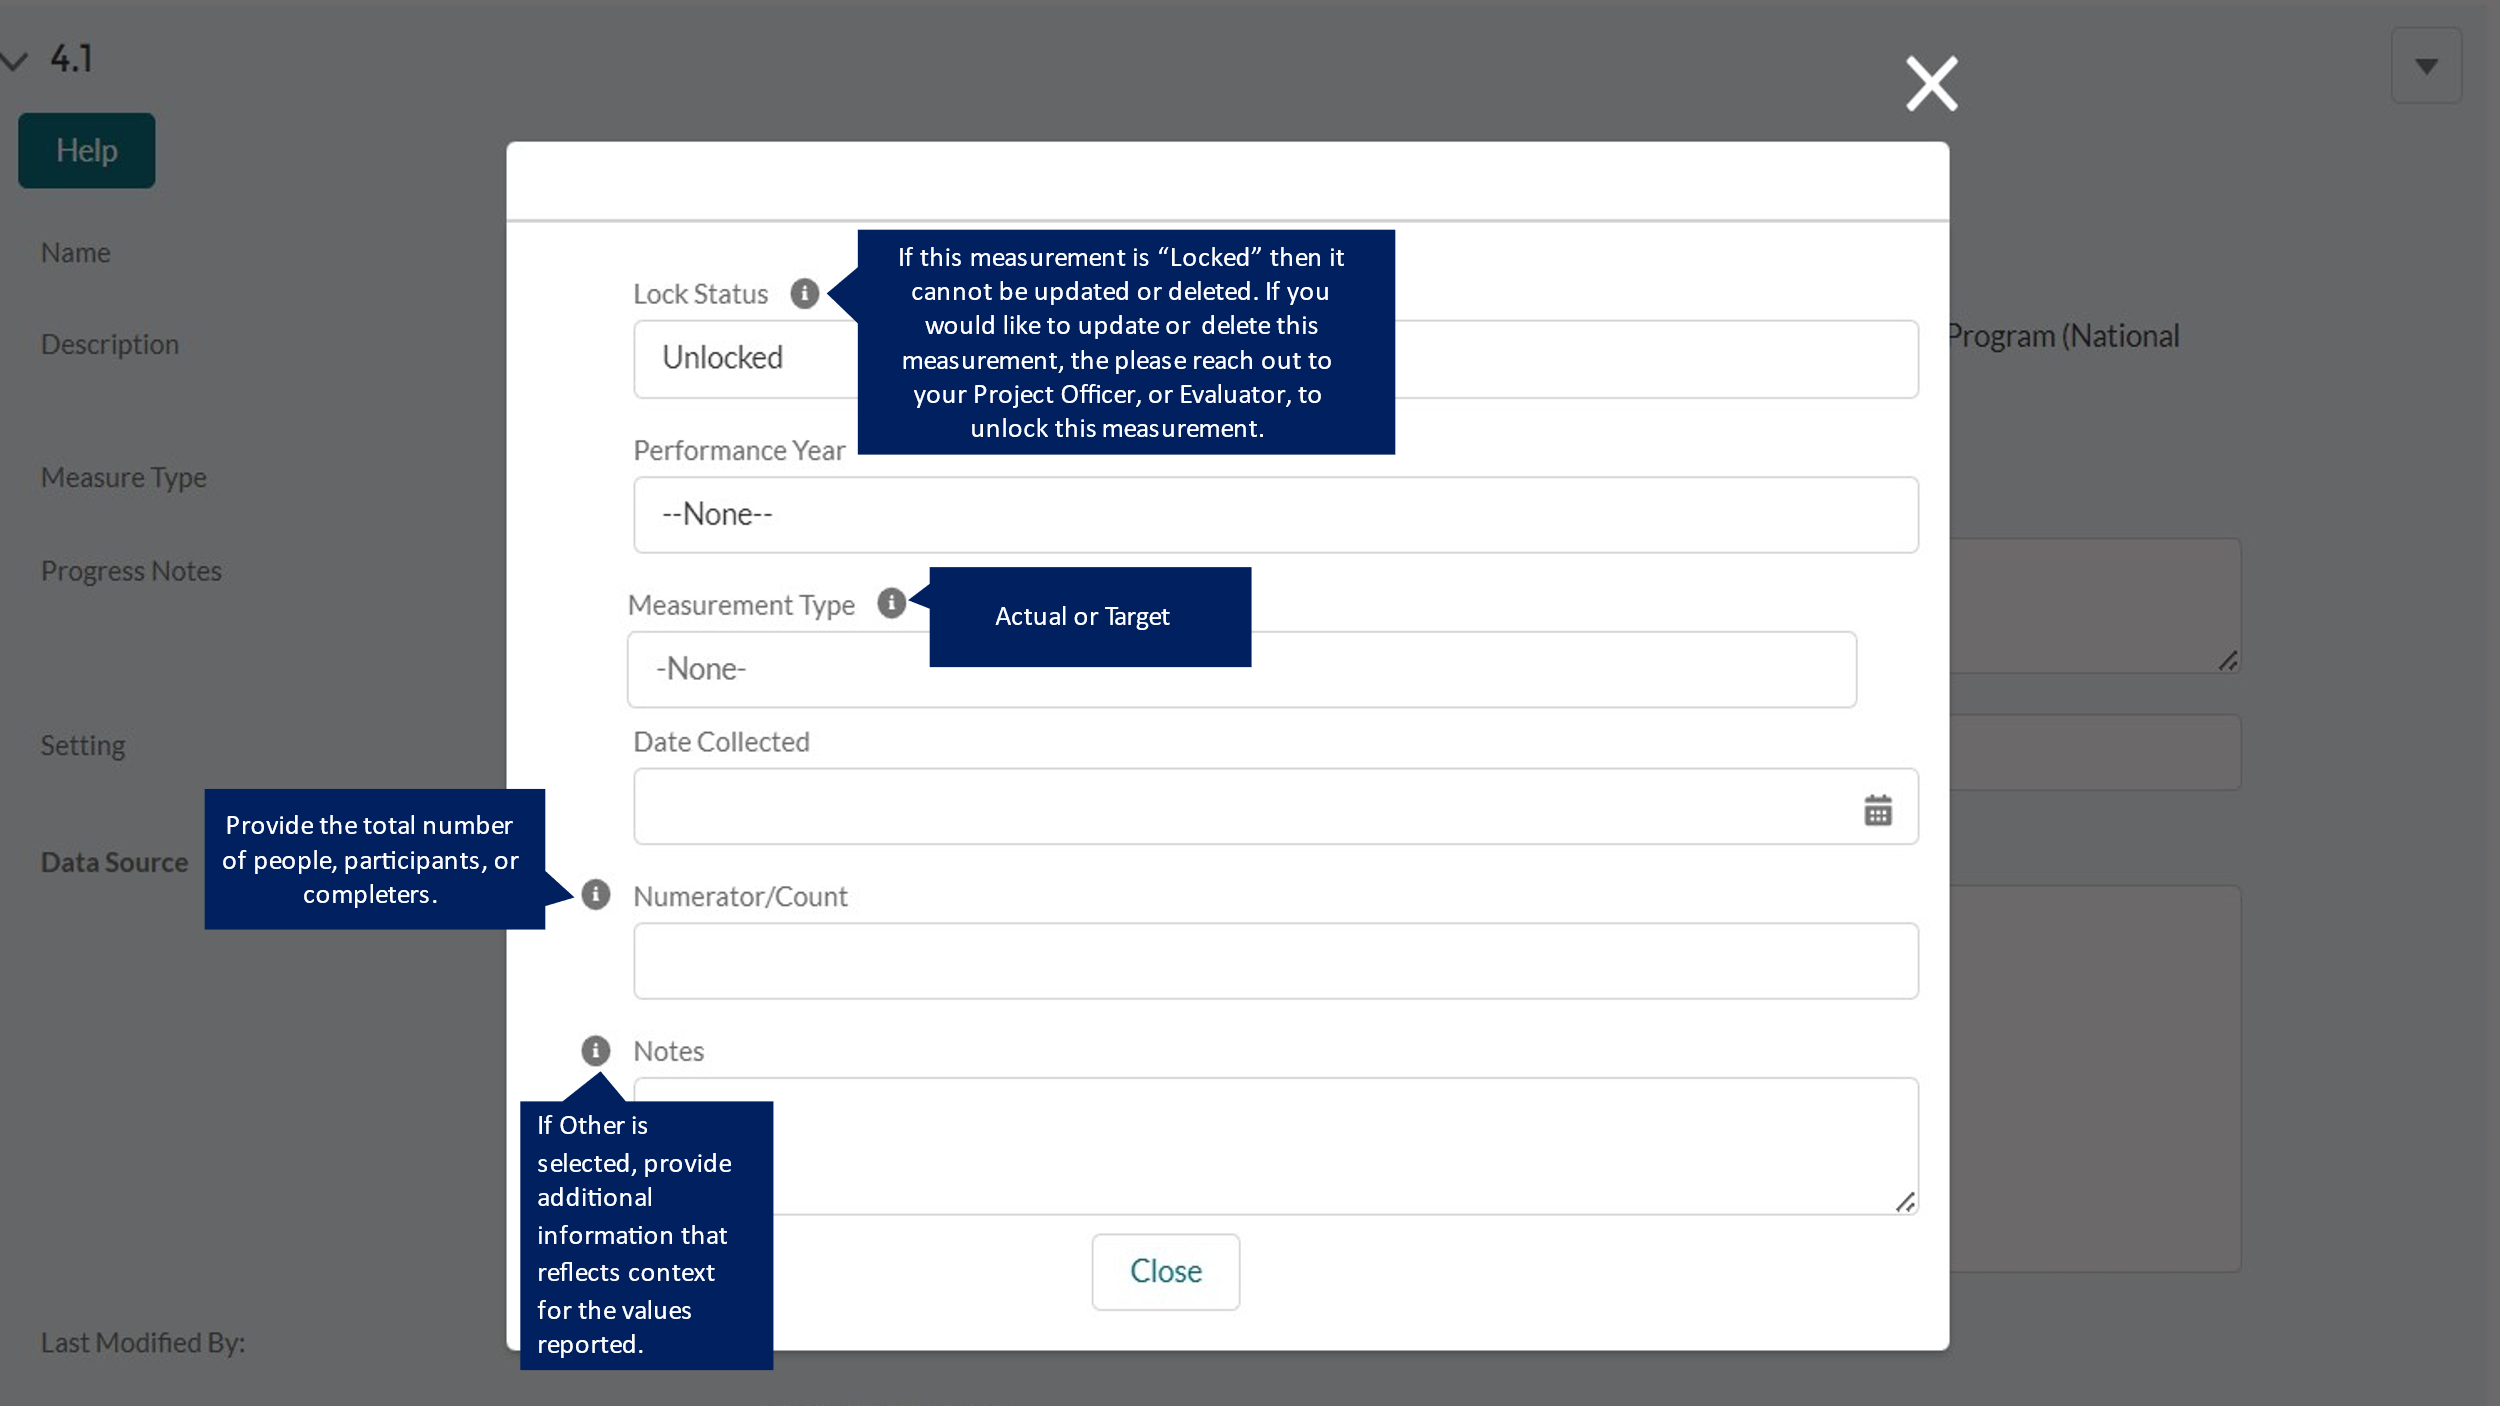Click into the Numerator/Count field
Viewport: 2500px width, 1406px height.
pyautogui.click(x=1275, y=961)
